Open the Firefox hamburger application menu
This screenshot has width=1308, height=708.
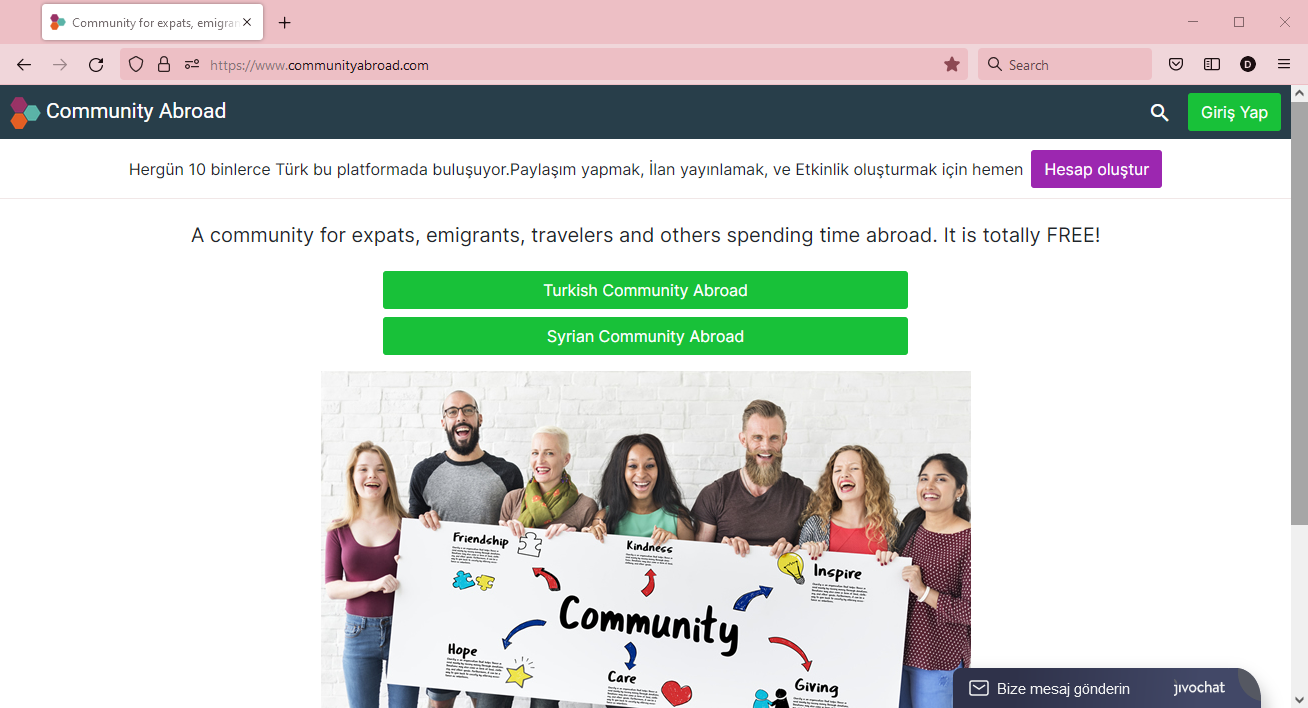click(x=1284, y=65)
